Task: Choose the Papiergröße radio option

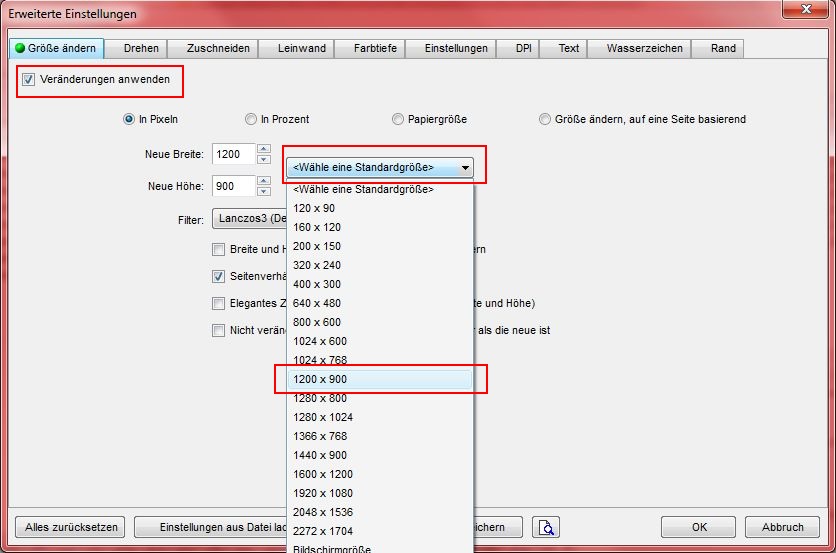Action: coord(398,119)
